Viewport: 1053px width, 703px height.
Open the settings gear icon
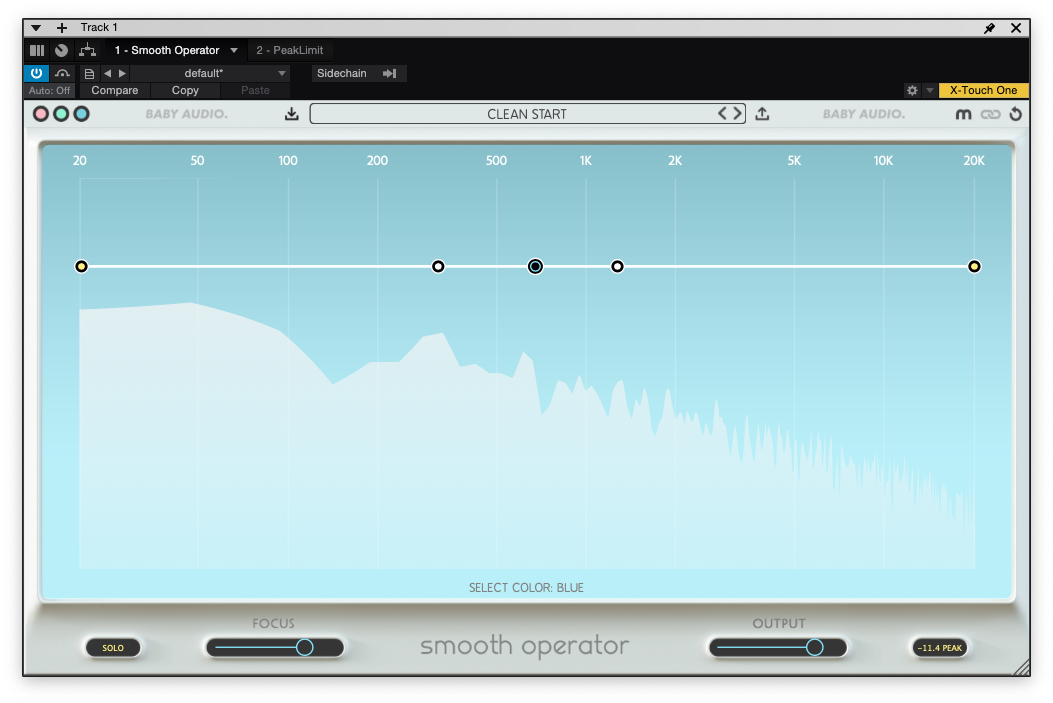coord(912,90)
